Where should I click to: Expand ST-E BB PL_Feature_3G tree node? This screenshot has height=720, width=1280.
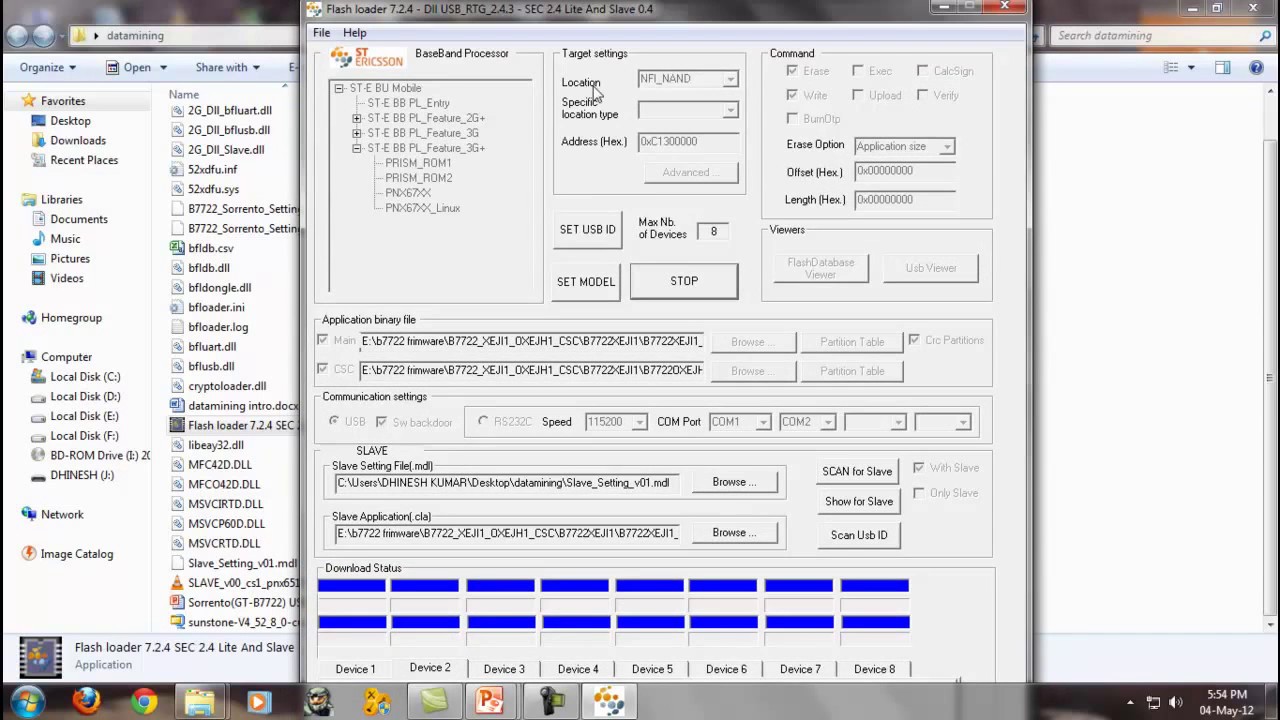357,133
